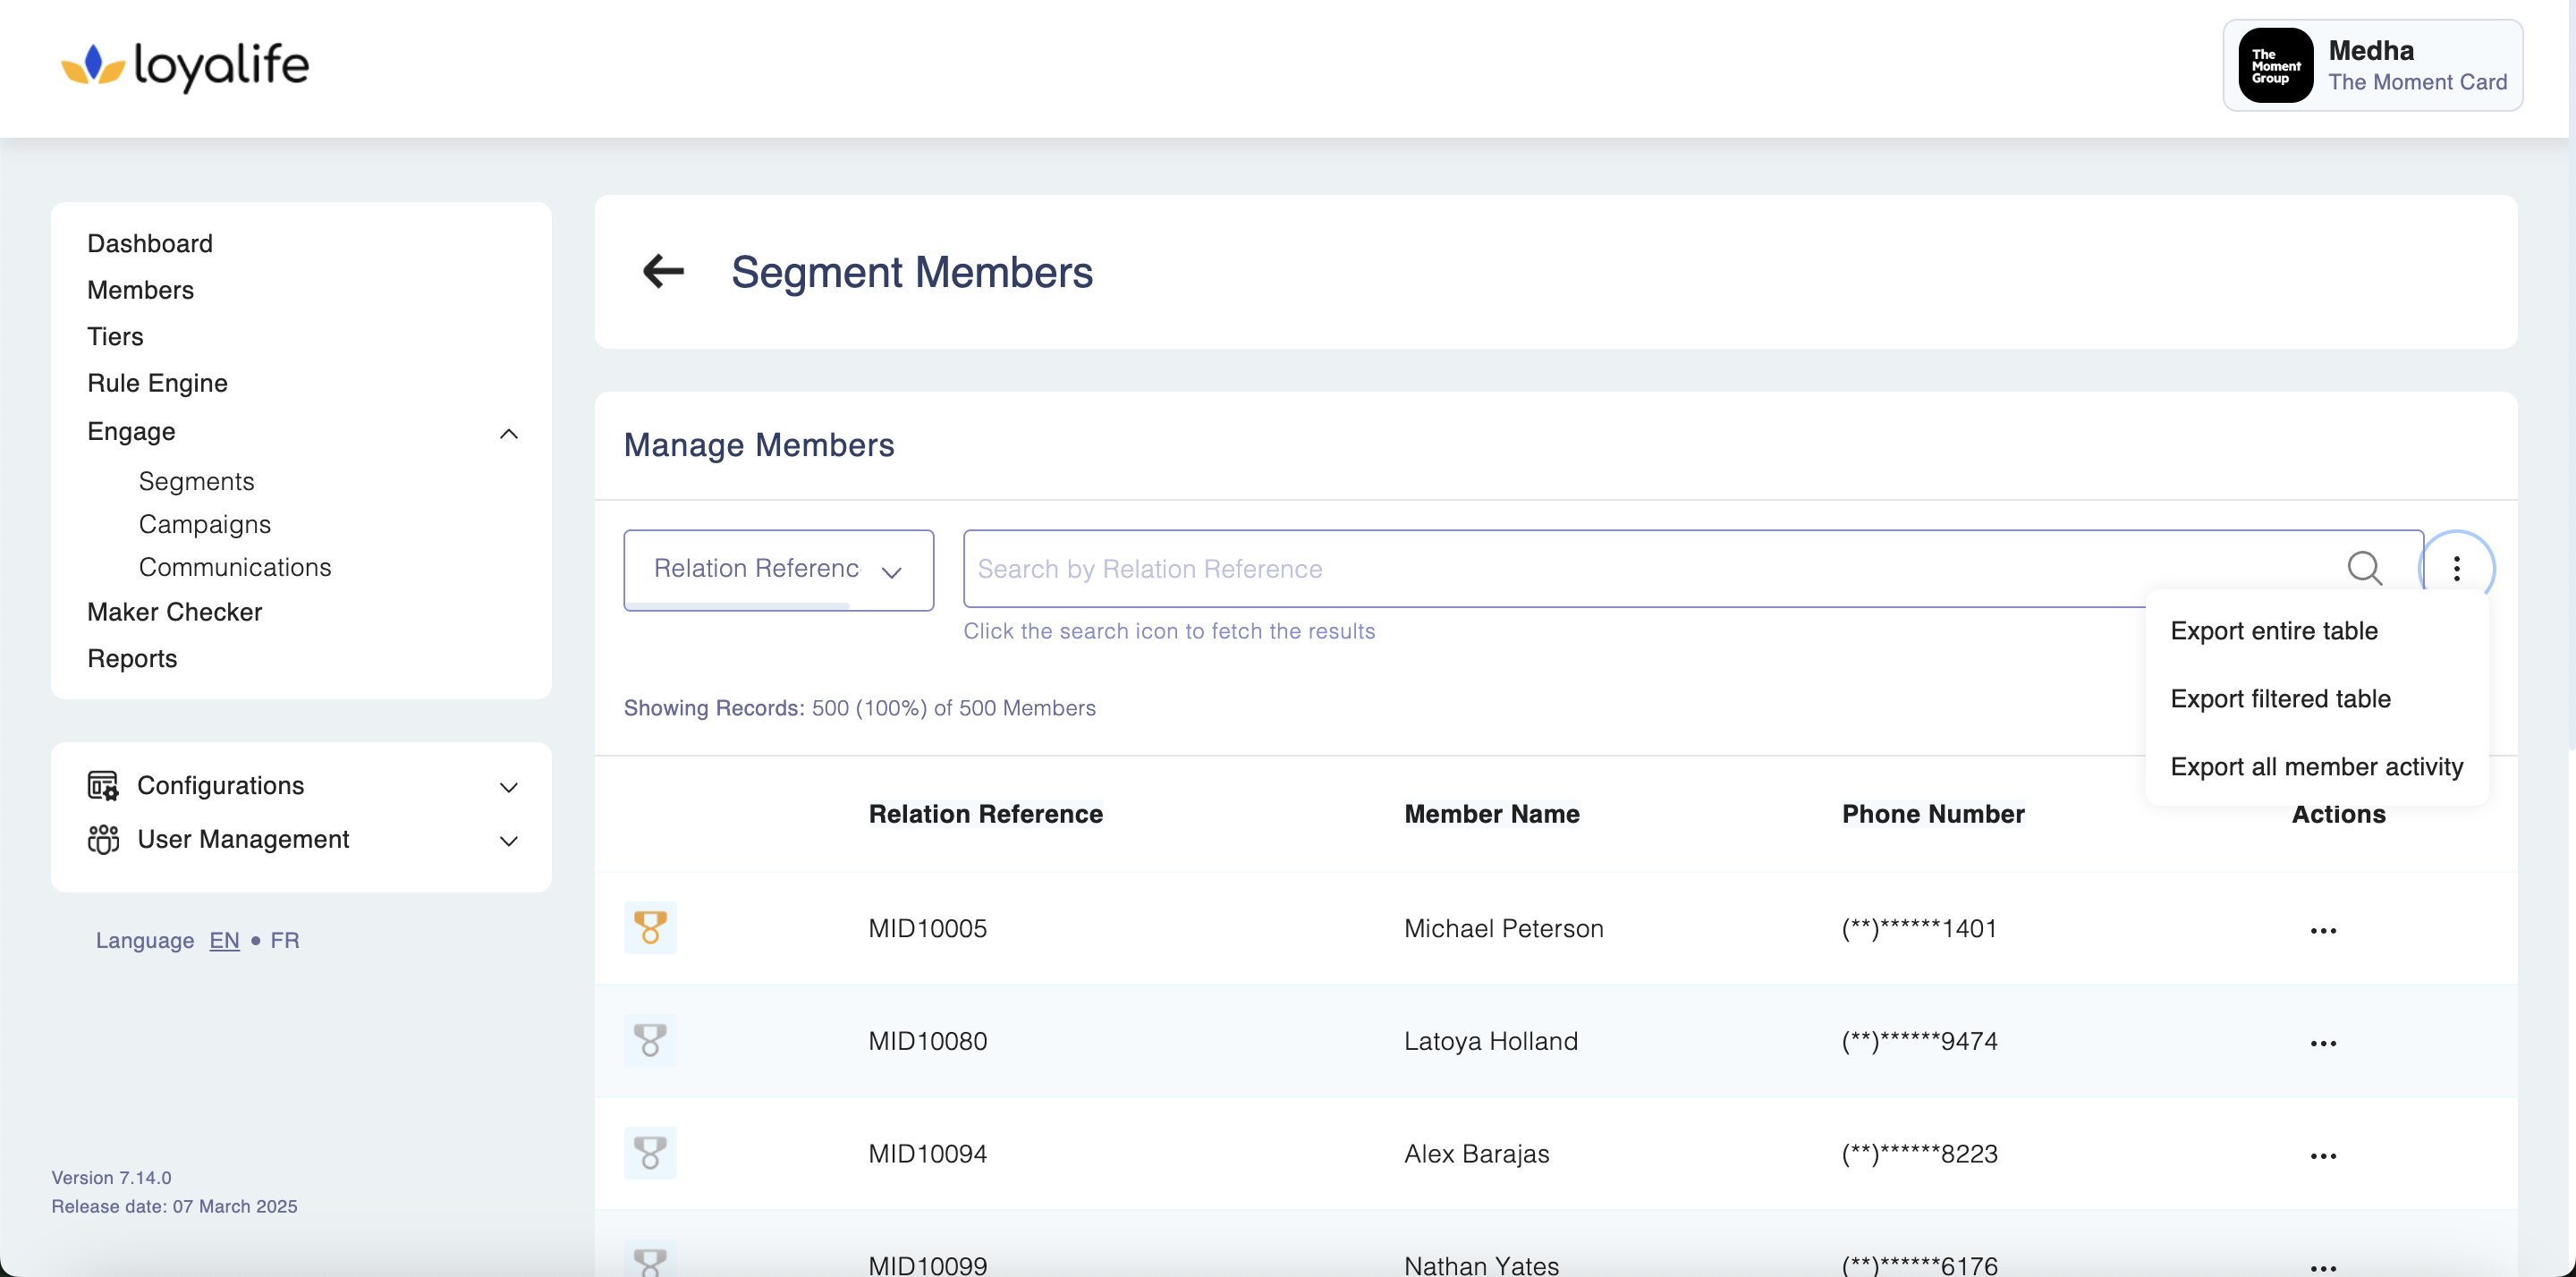This screenshot has width=2576, height=1277.
Task: Choose Export entire table
Action: [2273, 631]
